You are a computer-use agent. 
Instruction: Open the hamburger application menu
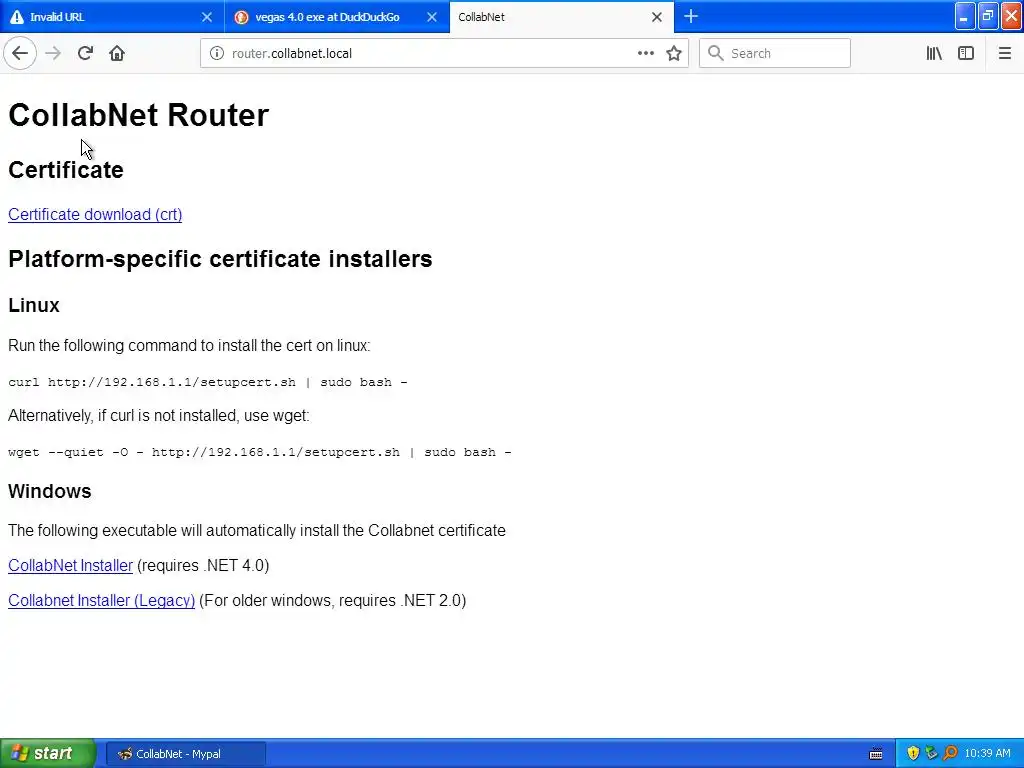1004,54
